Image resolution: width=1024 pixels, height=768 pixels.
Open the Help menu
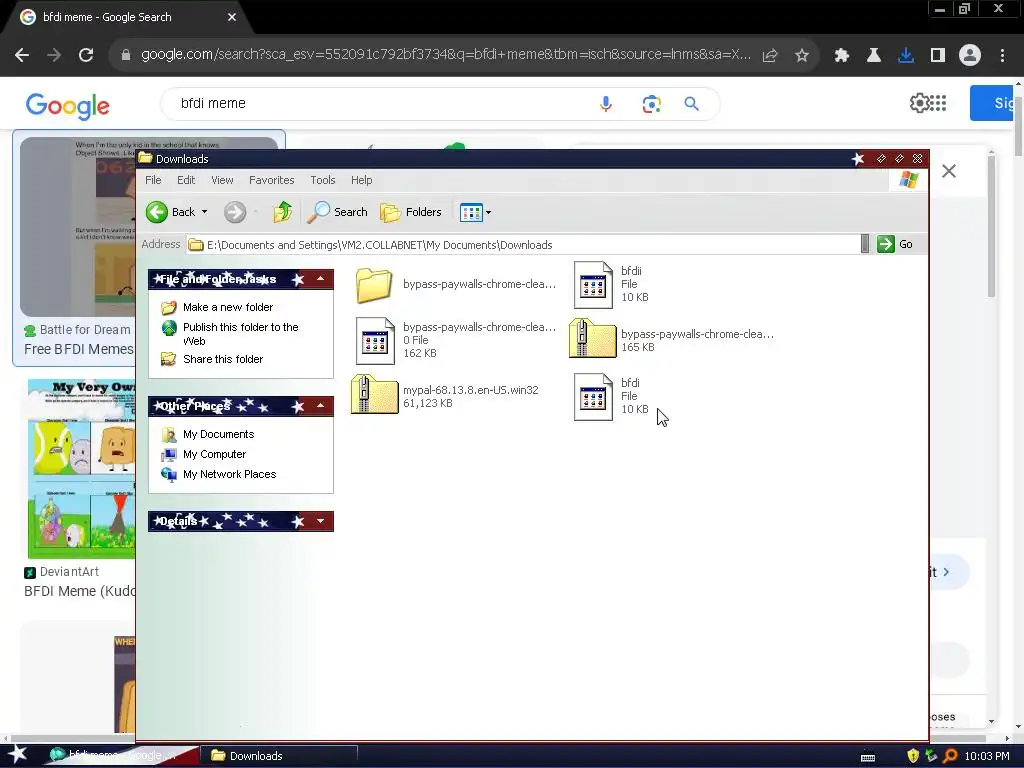[x=361, y=180]
